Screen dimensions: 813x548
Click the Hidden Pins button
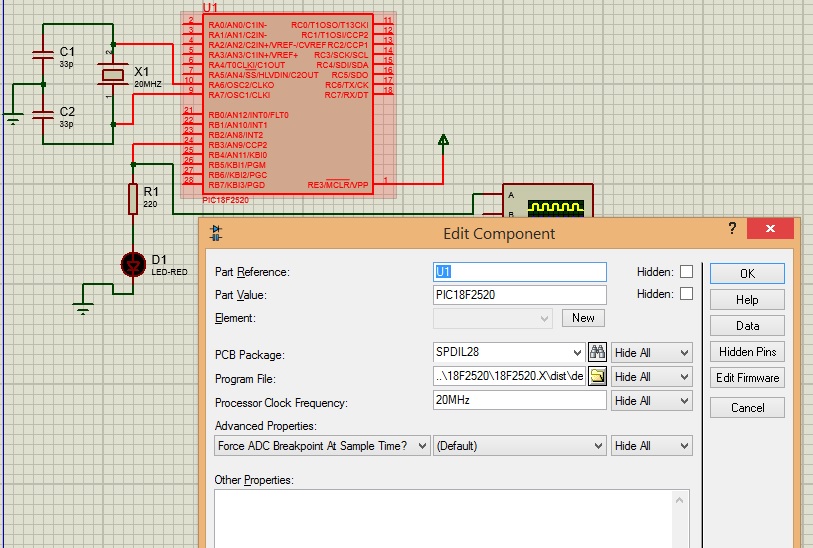(747, 352)
